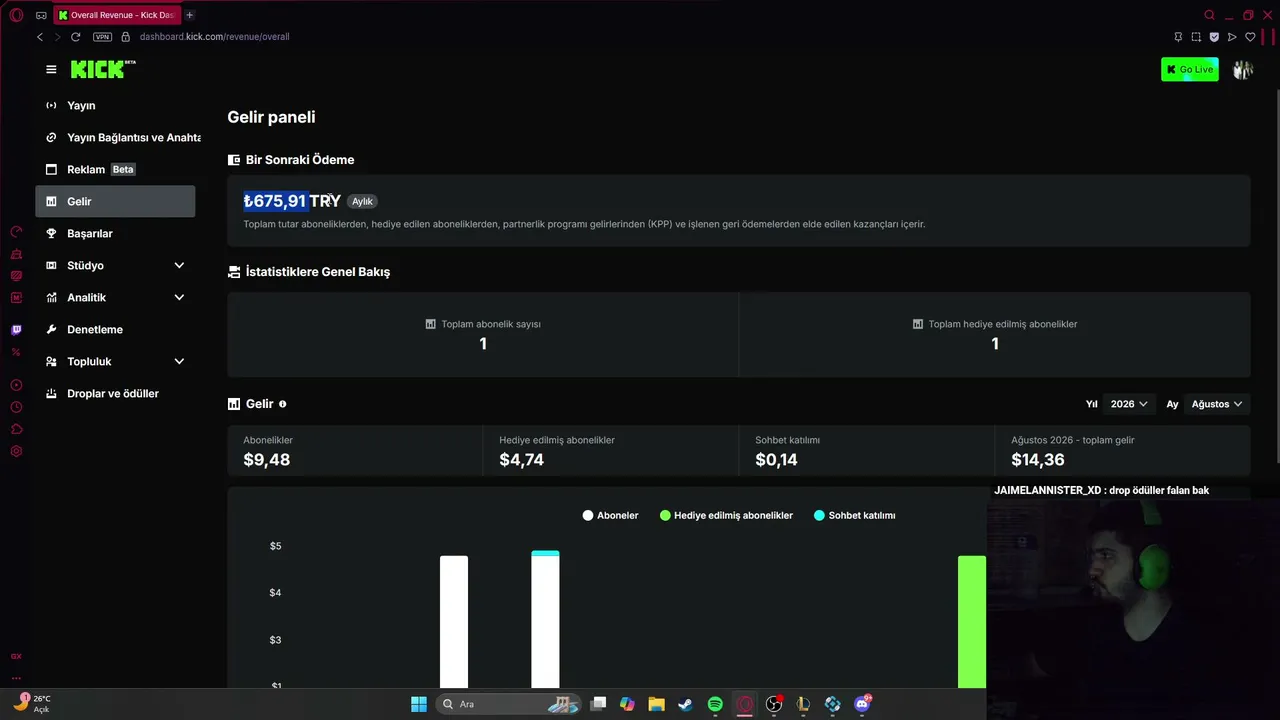
Task: Open the Opera main menu icon
Action: coord(16,15)
